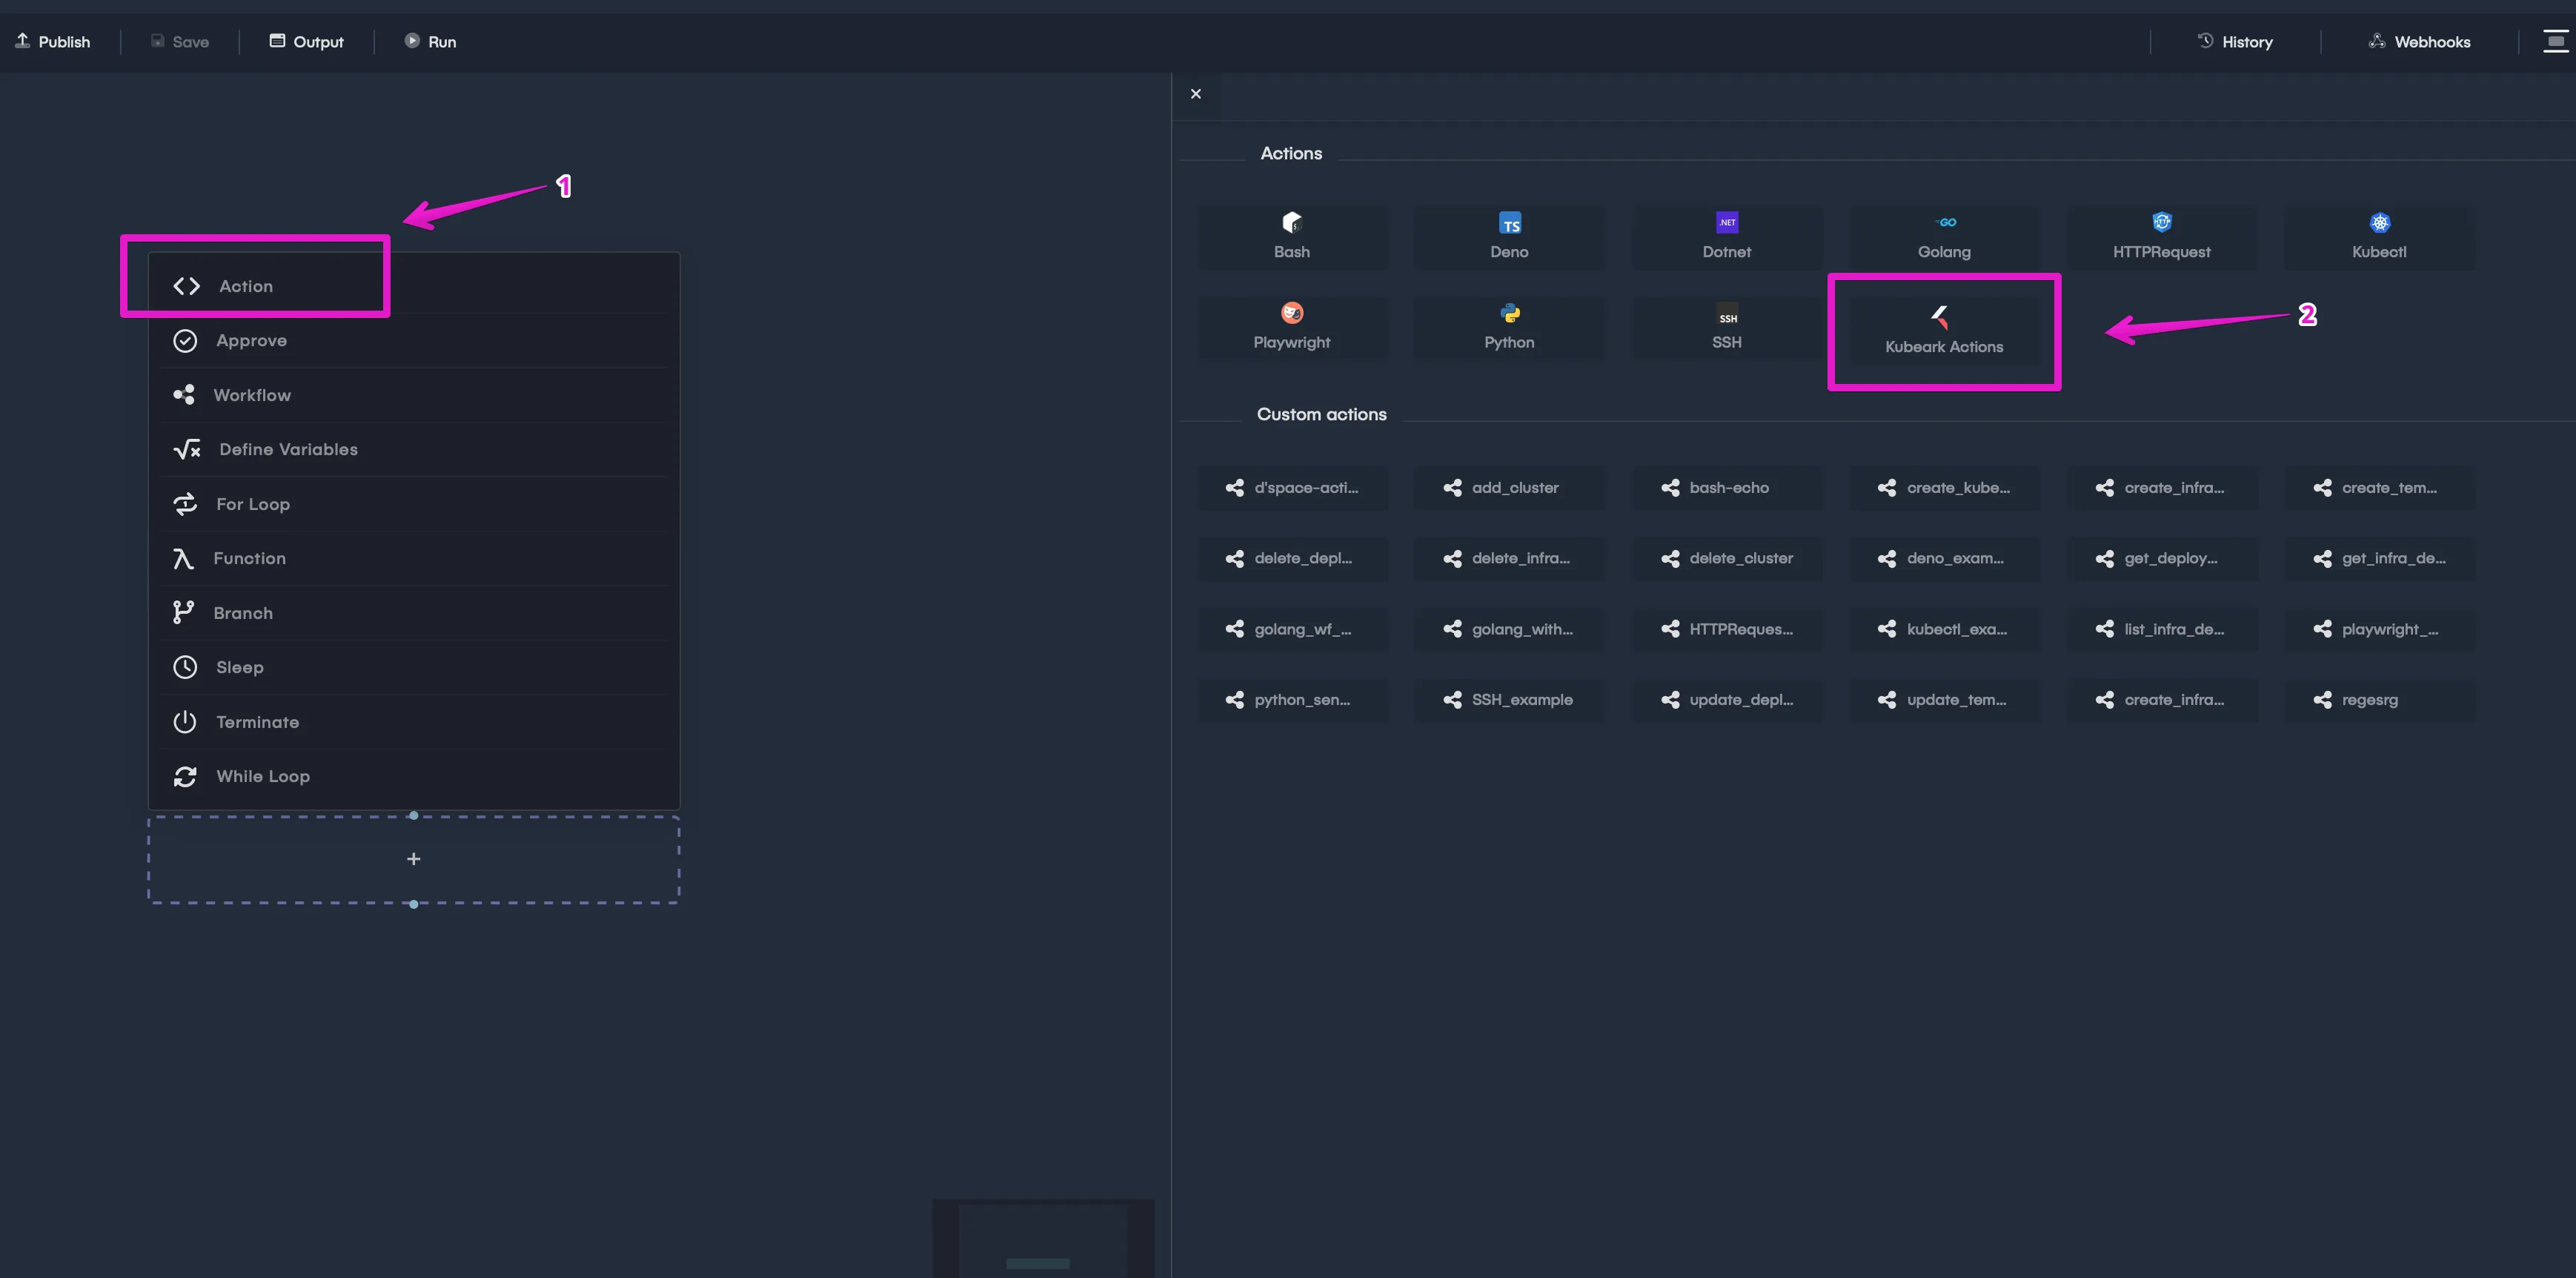Click the plus add-step placeholder
The width and height of the screenshot is (2576, 1278).
(414, 859)
